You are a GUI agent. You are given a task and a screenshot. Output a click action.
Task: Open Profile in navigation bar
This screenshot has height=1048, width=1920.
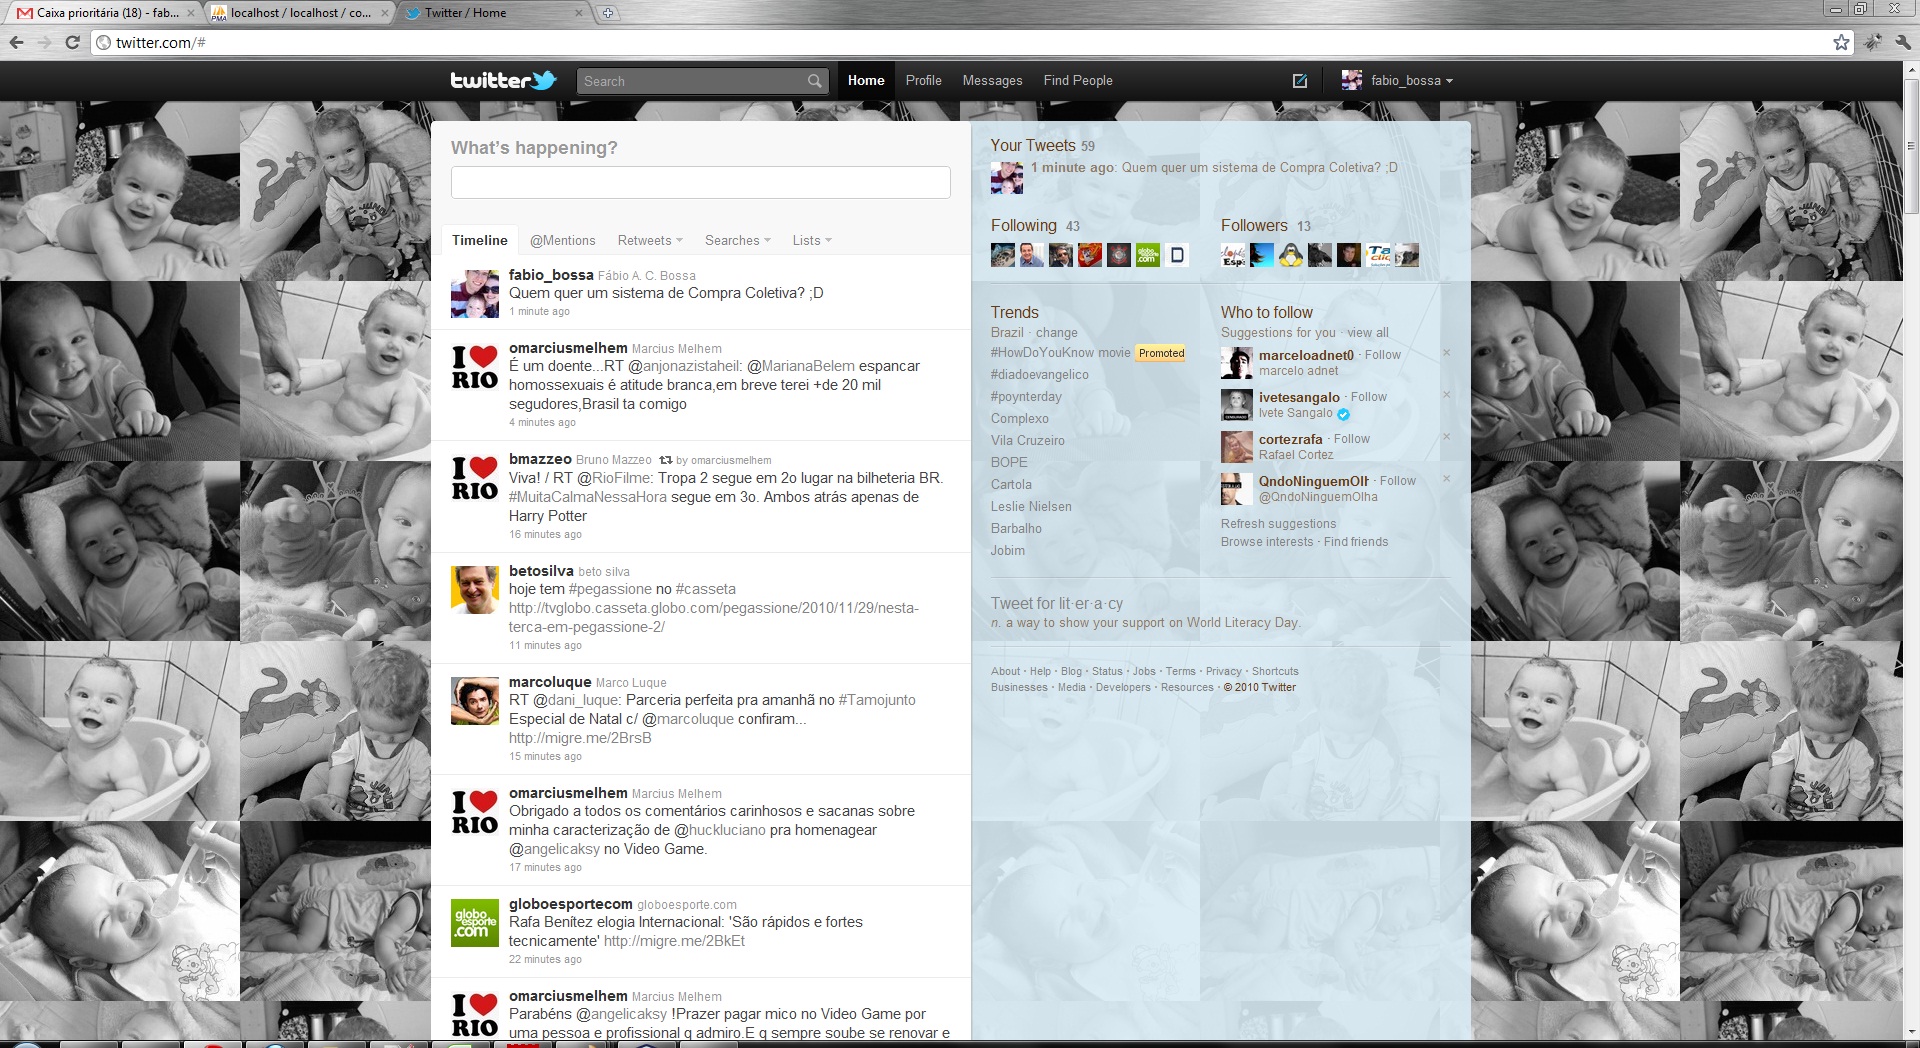923,81
